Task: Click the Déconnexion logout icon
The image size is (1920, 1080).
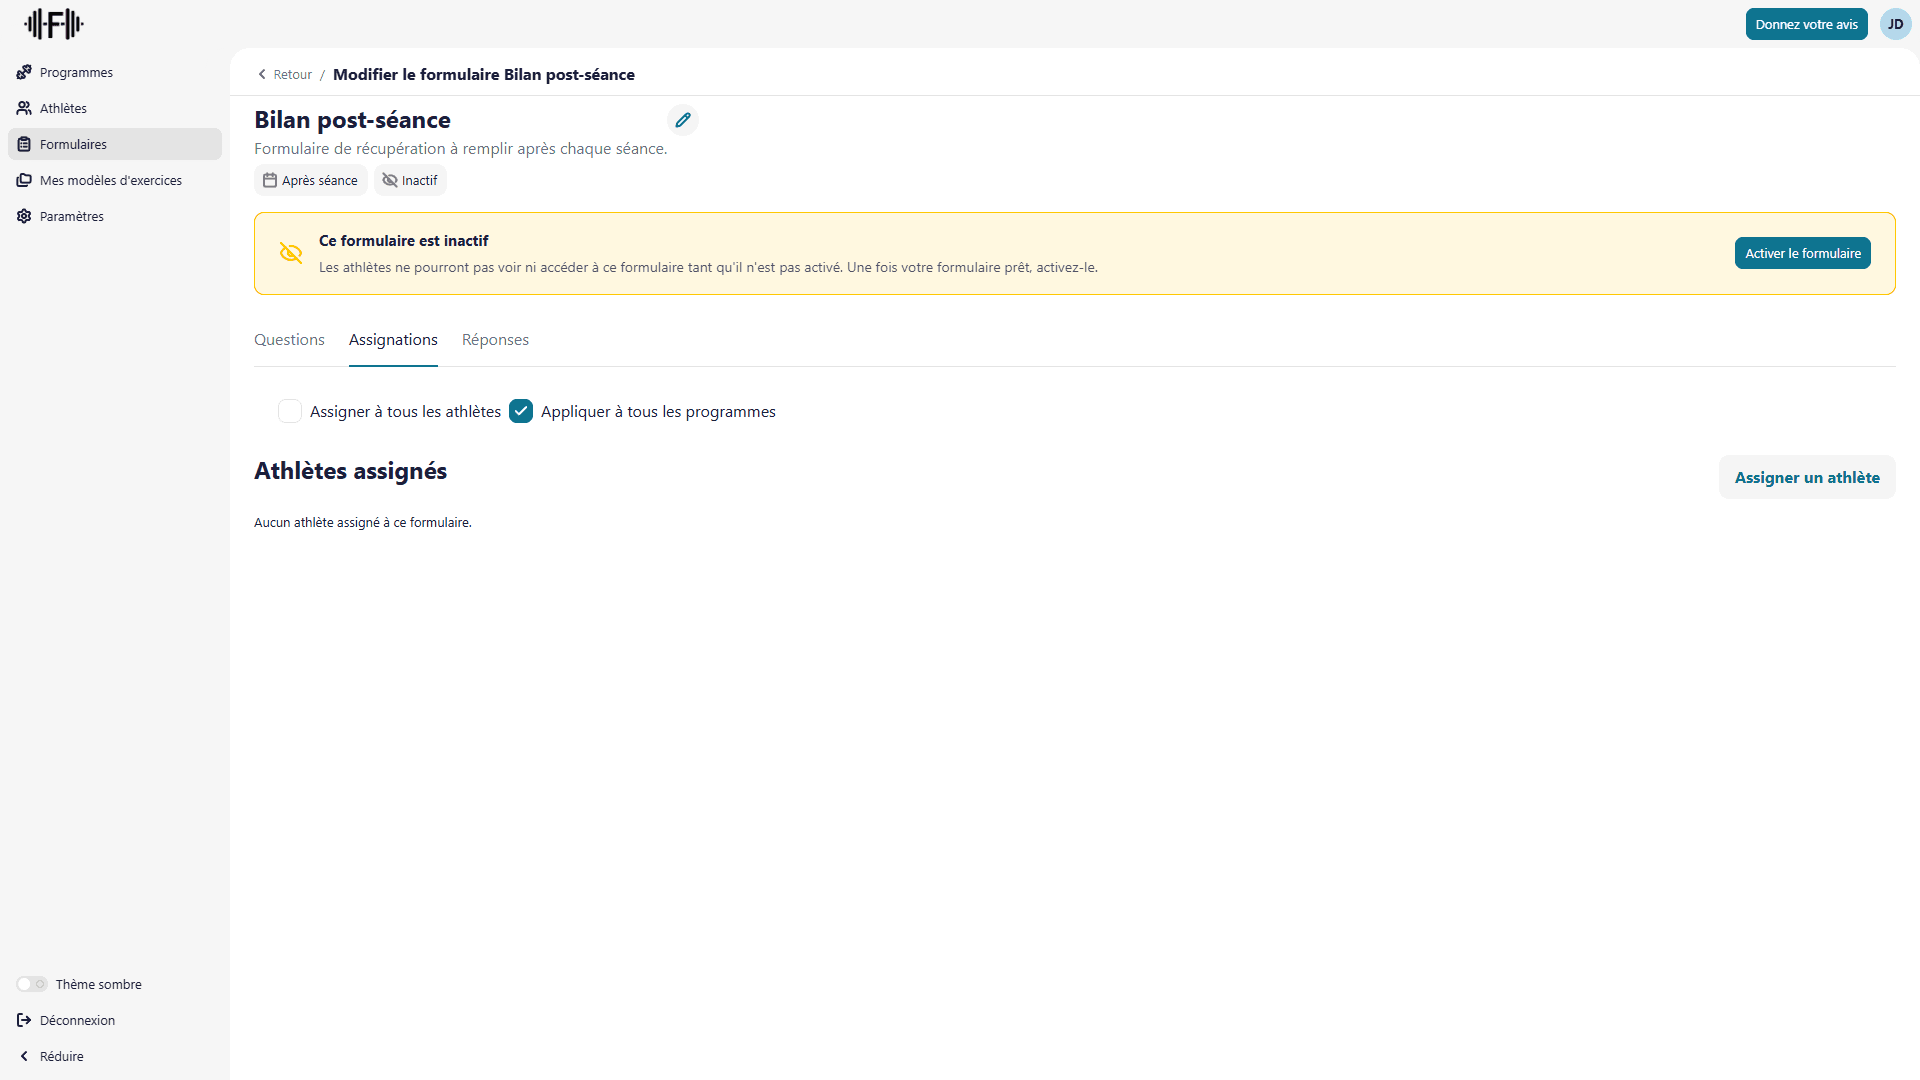Action: coord(24,1020)
